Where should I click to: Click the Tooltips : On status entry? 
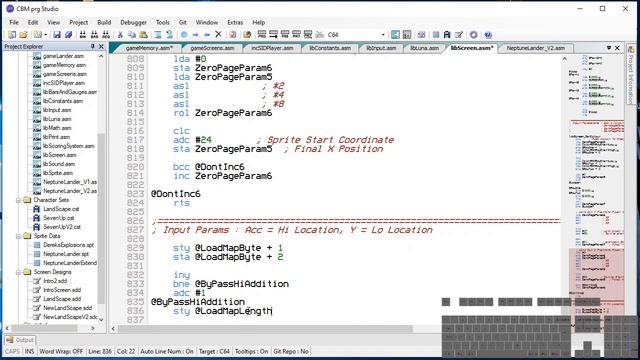point(251,351)
